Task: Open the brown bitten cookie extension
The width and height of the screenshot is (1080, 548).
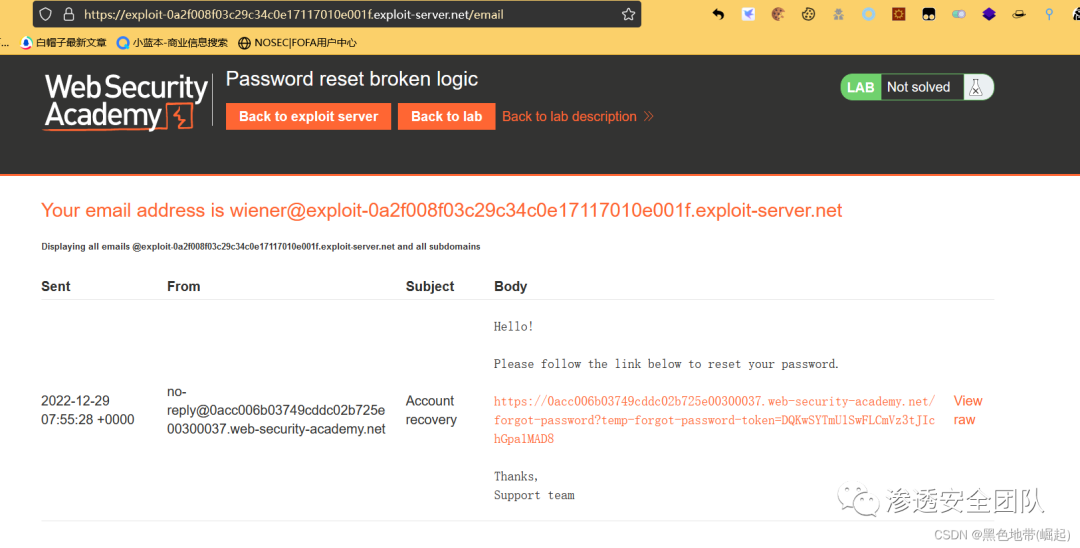Action: (778, 14)
